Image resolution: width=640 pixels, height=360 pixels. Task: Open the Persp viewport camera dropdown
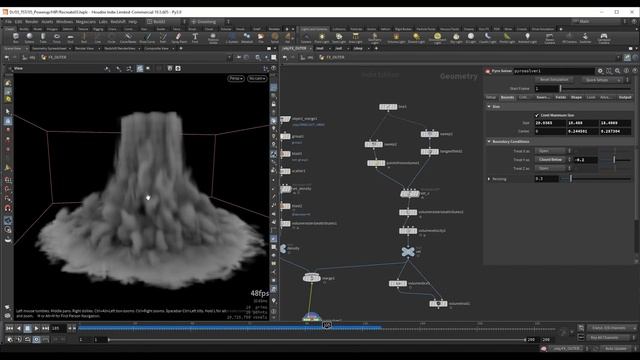click(236, 78)
